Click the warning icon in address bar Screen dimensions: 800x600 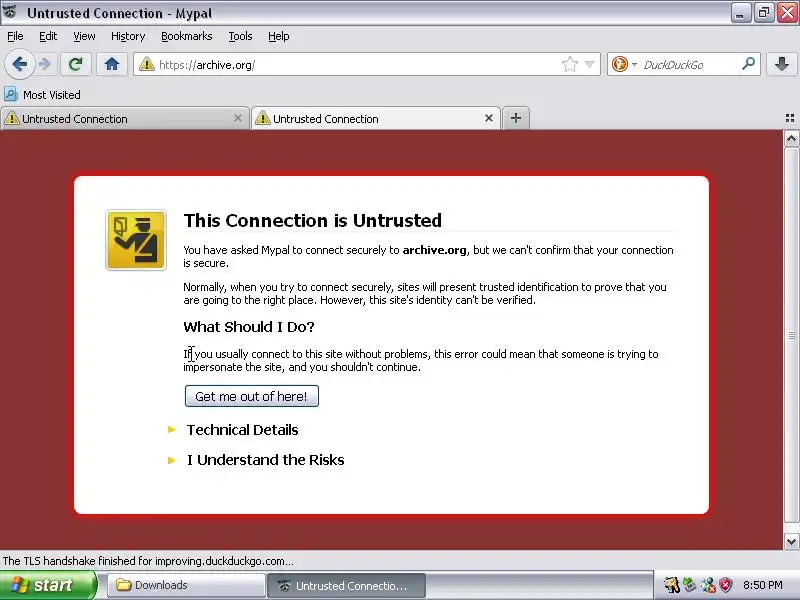147,64
